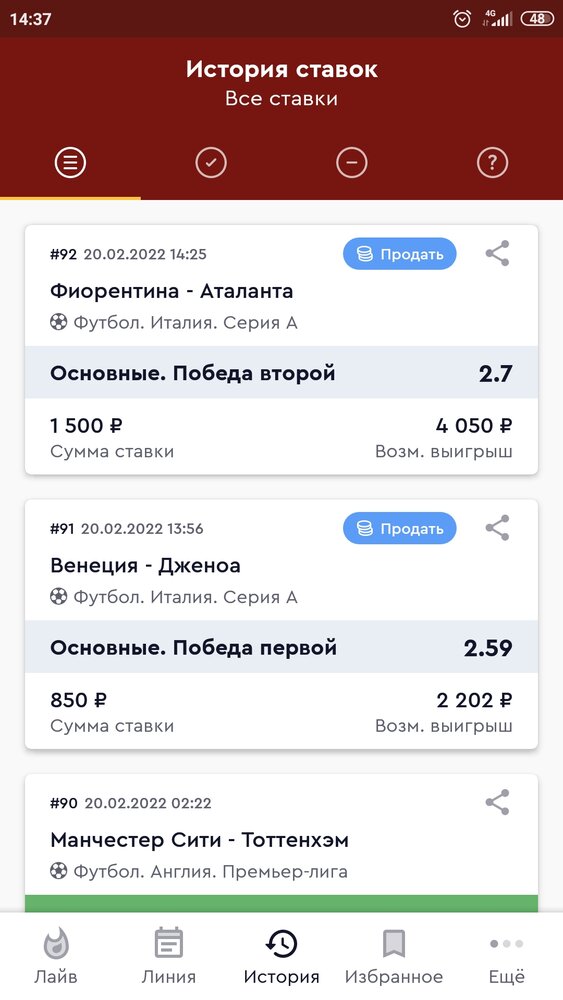The width and height of the screenshot is (563, 1000).
Task: Open the Ещё menu
Action: pos(507,955)
